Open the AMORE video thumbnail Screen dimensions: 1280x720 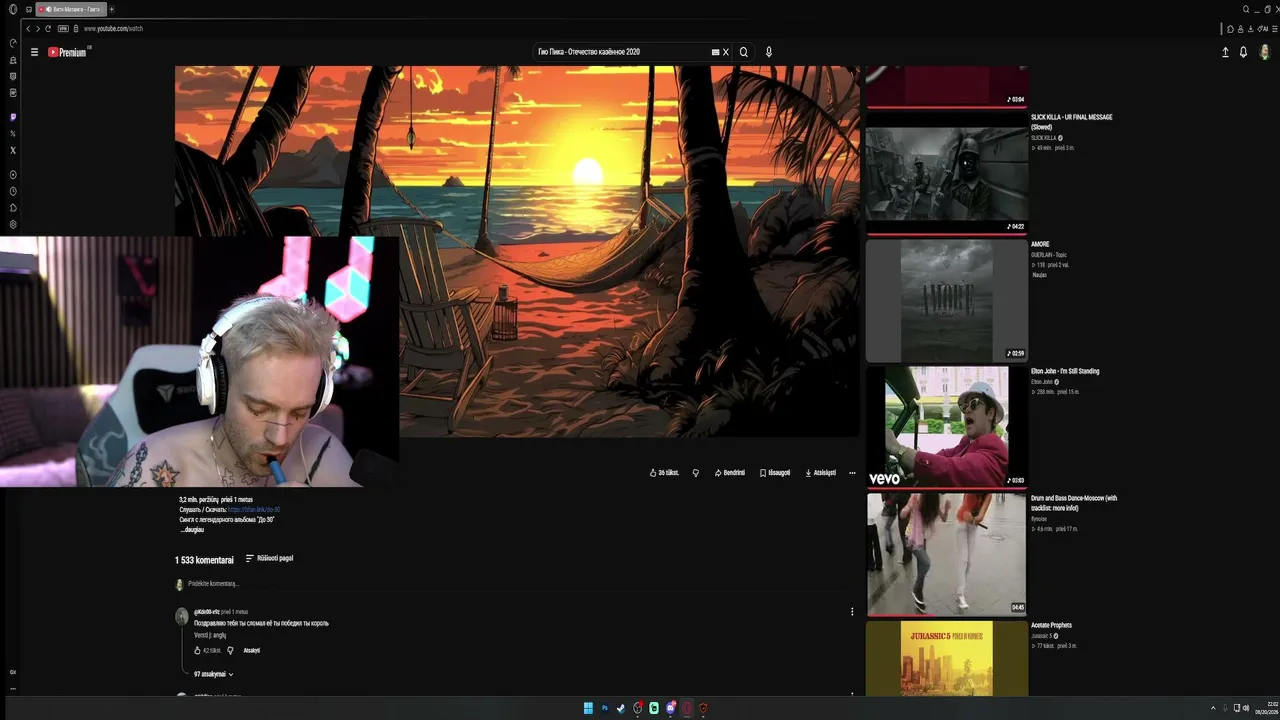[x=946, y=301]
